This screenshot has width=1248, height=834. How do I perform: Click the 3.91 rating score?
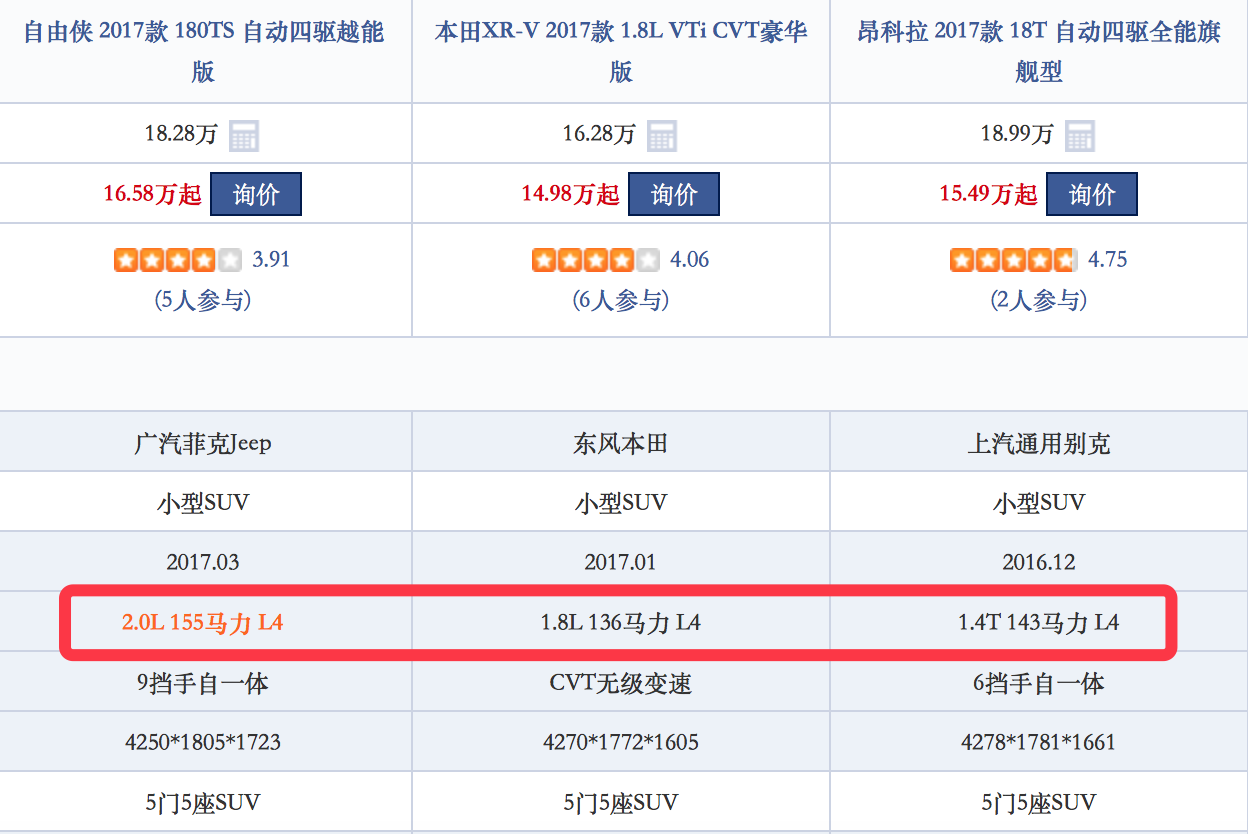click(x=271, y=260)
